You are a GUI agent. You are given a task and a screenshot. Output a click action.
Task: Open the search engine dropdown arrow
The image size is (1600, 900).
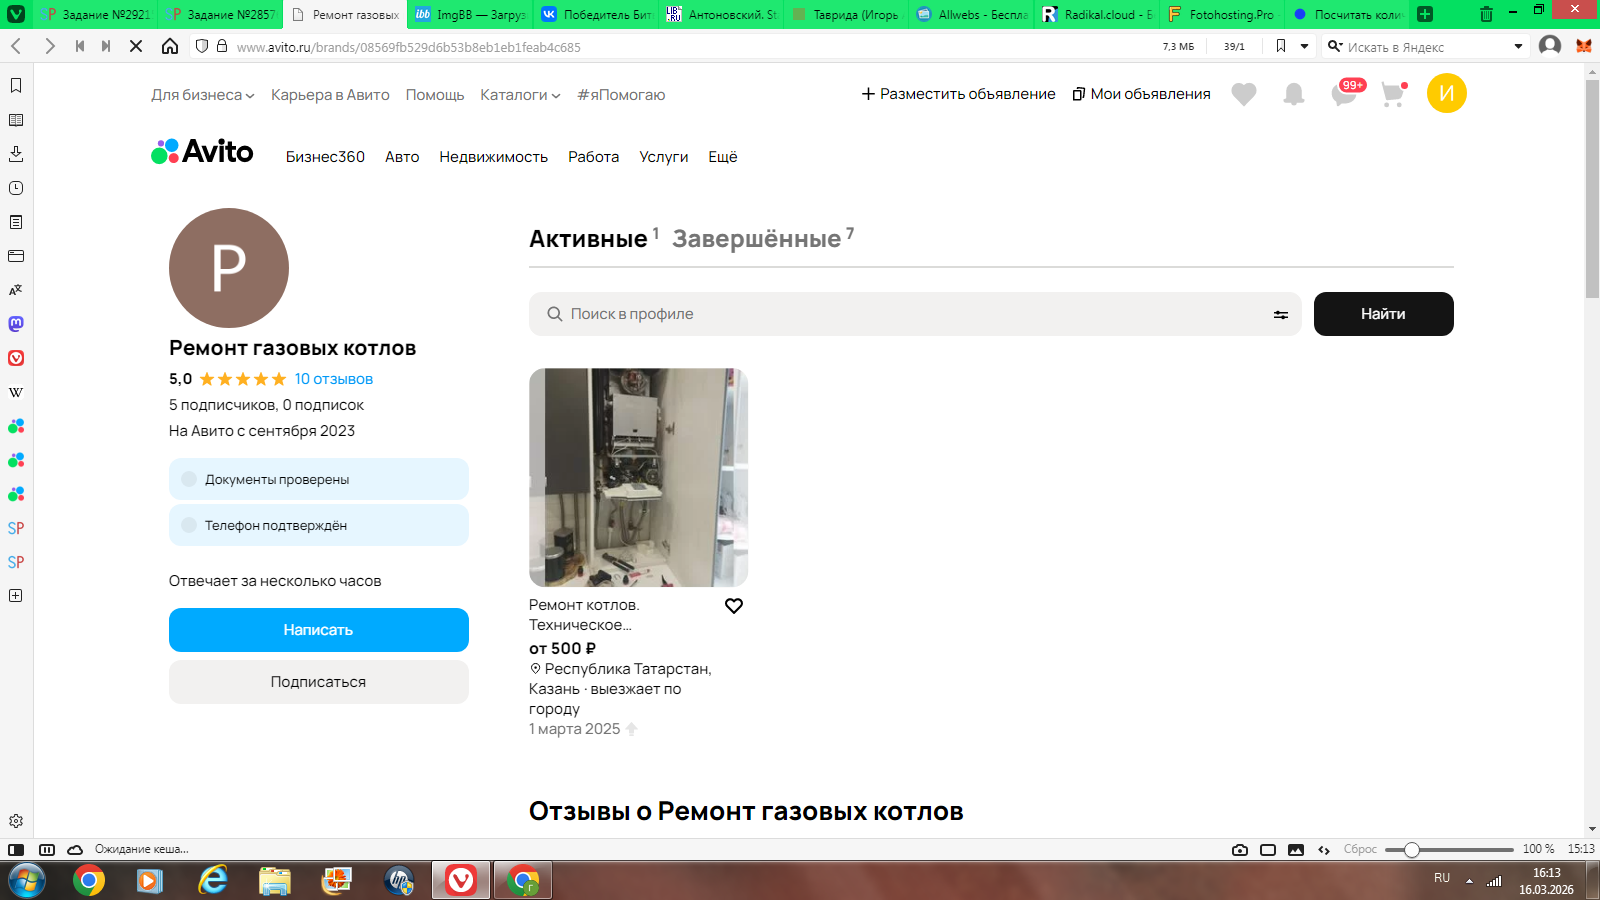click(x=1518, y=47)
